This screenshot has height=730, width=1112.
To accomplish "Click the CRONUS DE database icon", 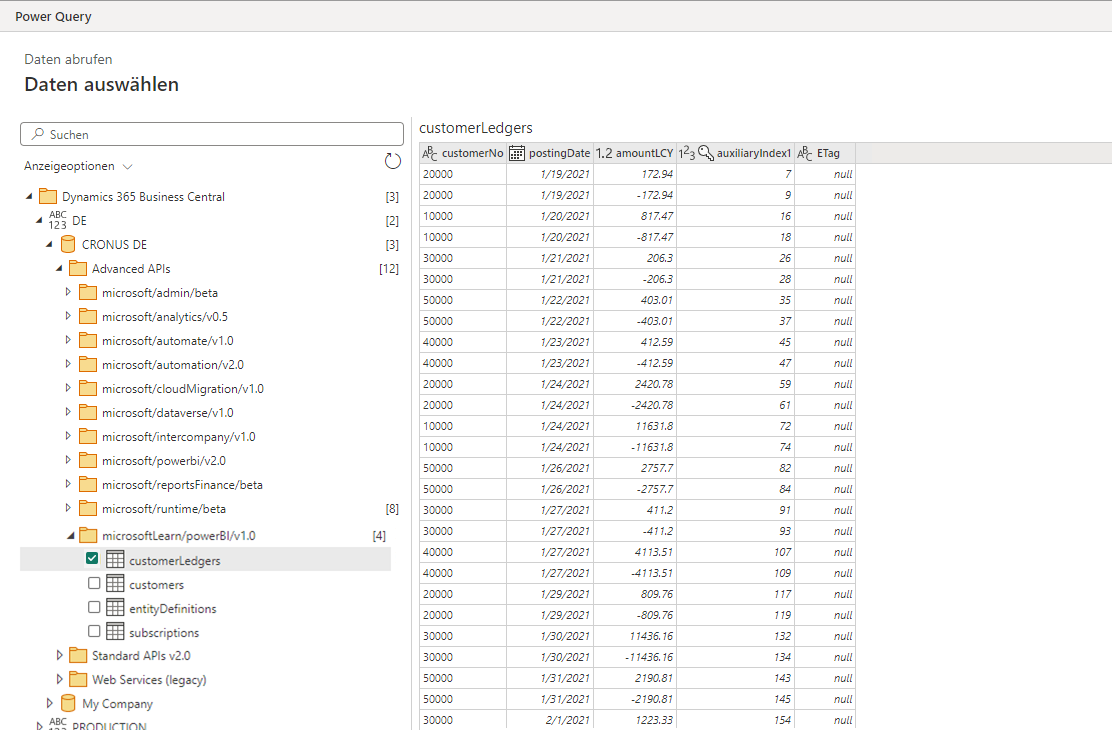I will pos(68,245).
